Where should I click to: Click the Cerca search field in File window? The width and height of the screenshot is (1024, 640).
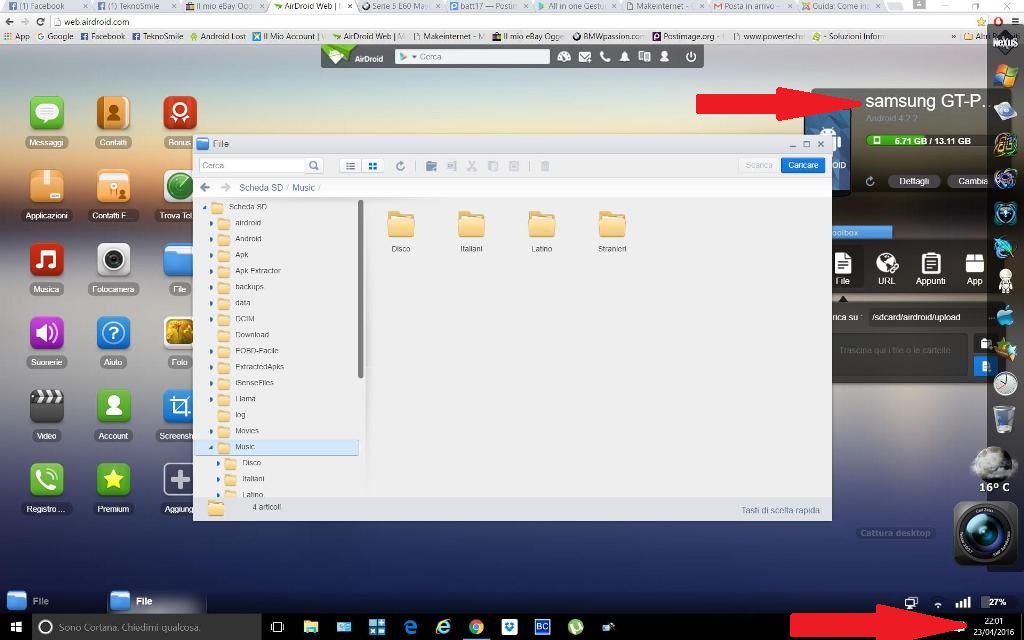click(x=253, y=166)
